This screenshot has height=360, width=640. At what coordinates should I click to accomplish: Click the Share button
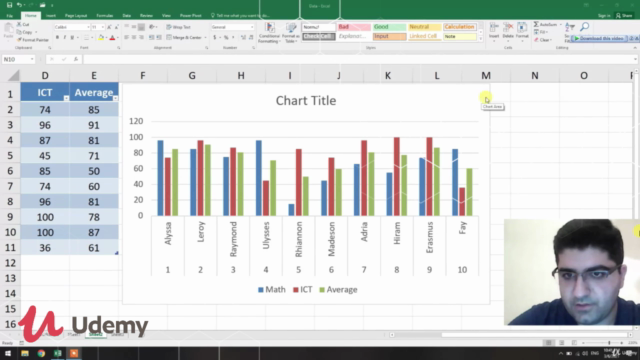(x=624, y=16)
